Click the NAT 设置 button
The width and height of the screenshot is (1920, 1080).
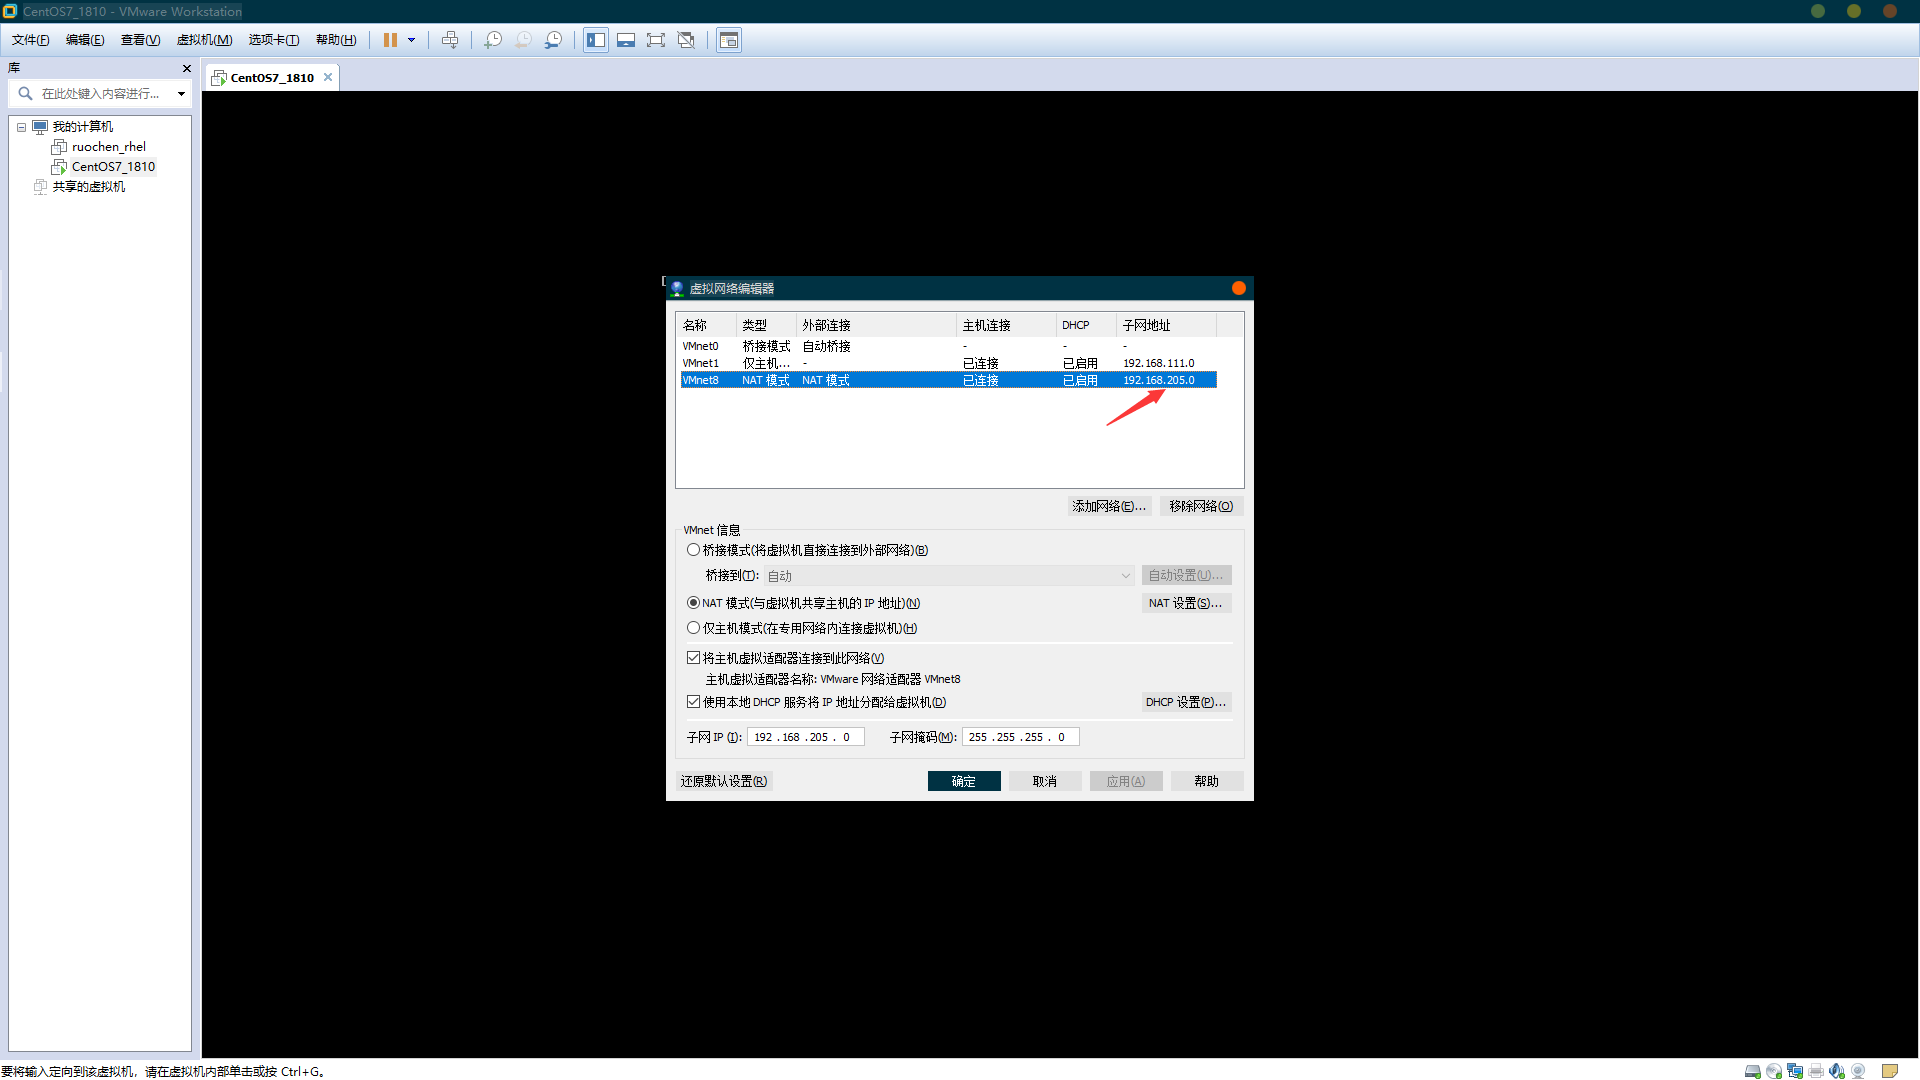(x=1185, y=603)
